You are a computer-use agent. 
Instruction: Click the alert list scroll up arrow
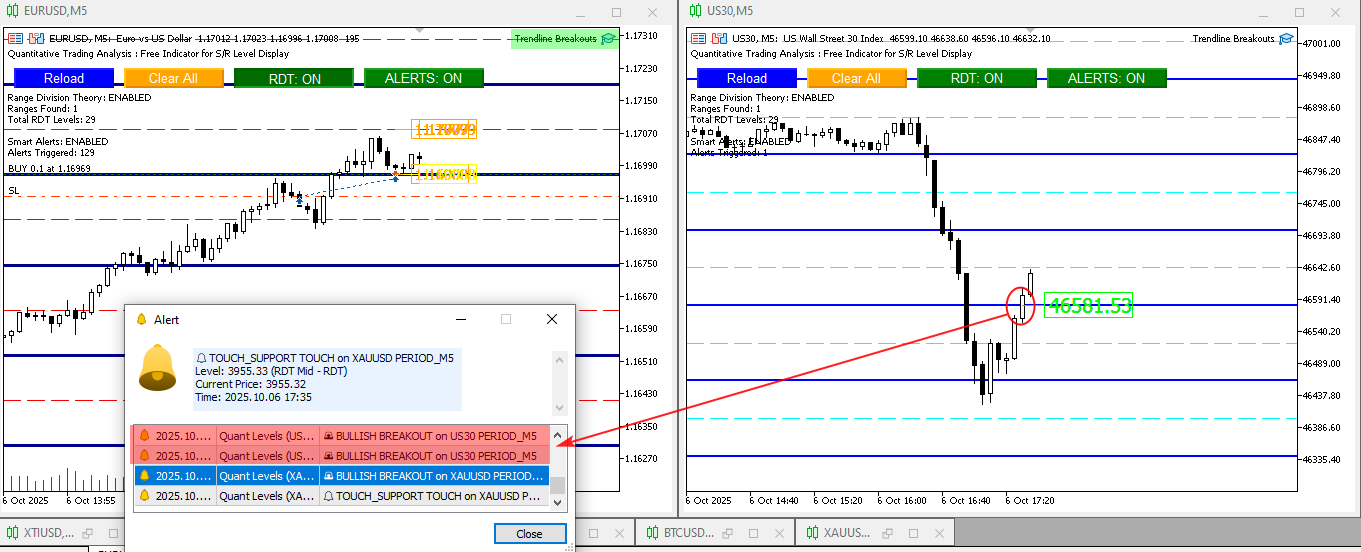(558, 435)
